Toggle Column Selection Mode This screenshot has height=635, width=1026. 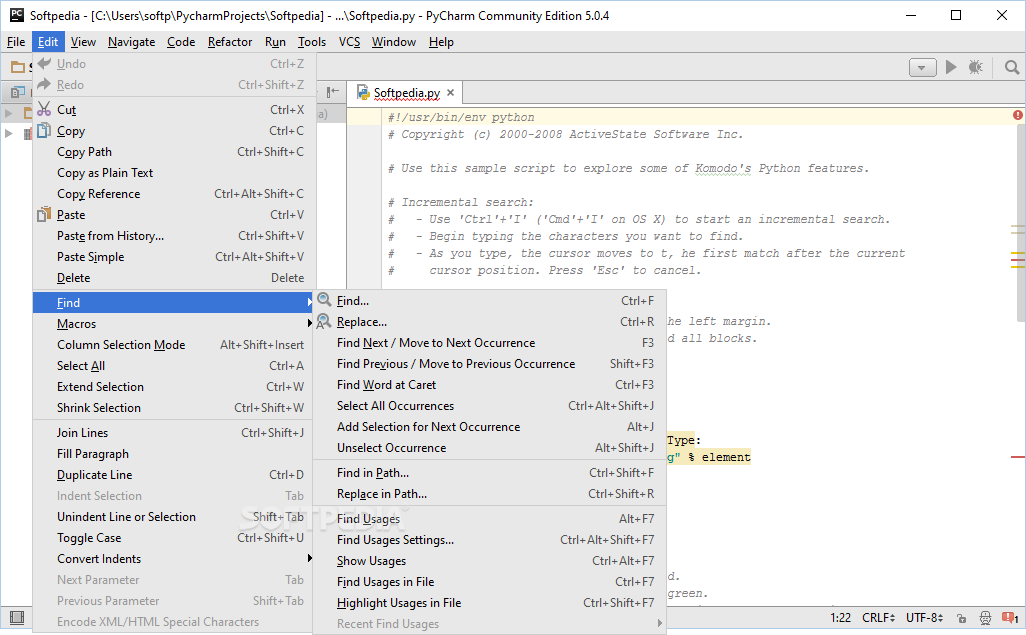click(174, 344)
